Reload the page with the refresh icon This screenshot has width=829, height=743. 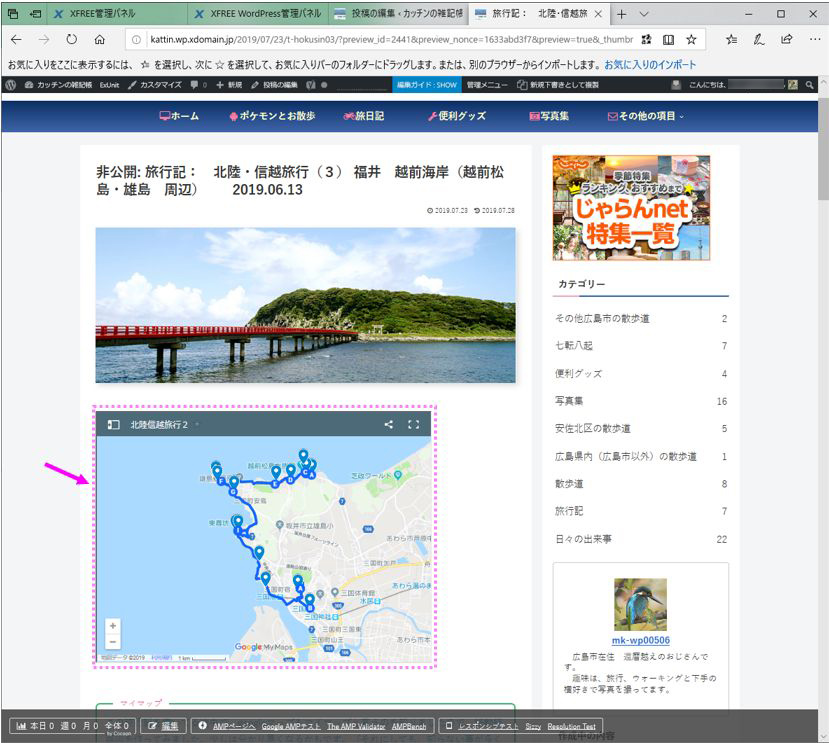coord(71,39)
